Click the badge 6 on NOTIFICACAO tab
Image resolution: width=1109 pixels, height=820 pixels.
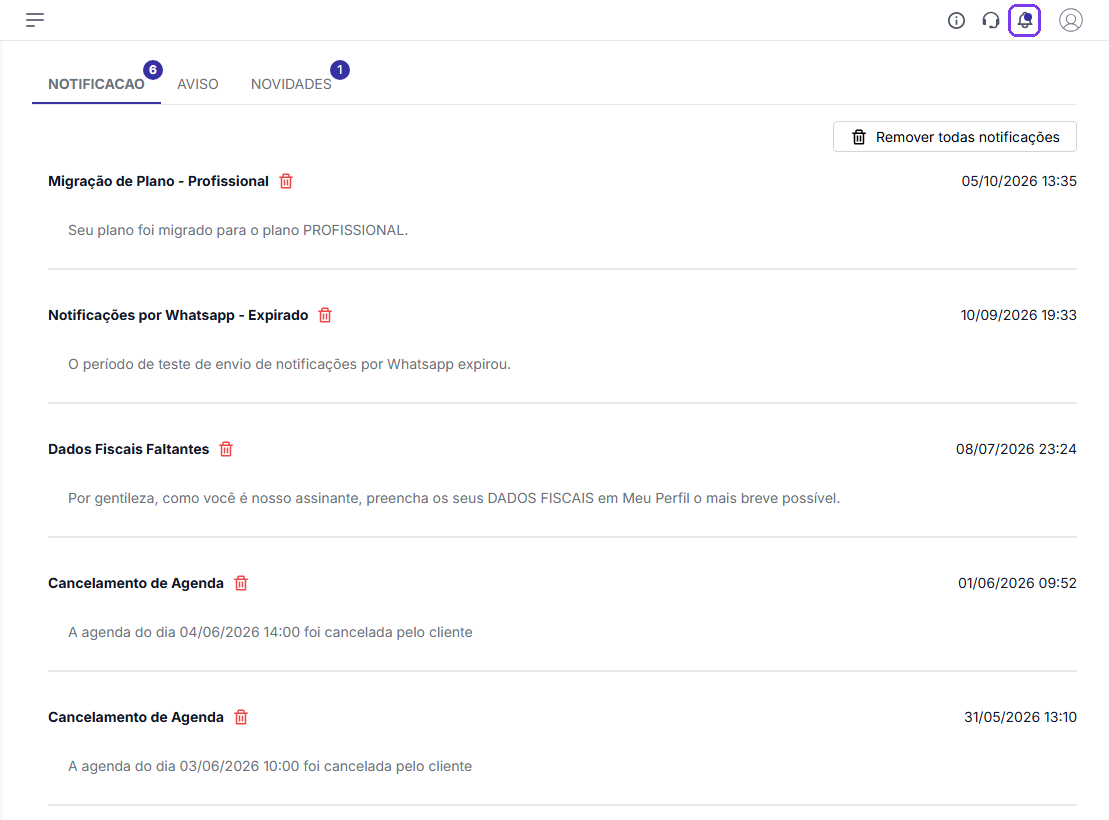pos(153,70)
